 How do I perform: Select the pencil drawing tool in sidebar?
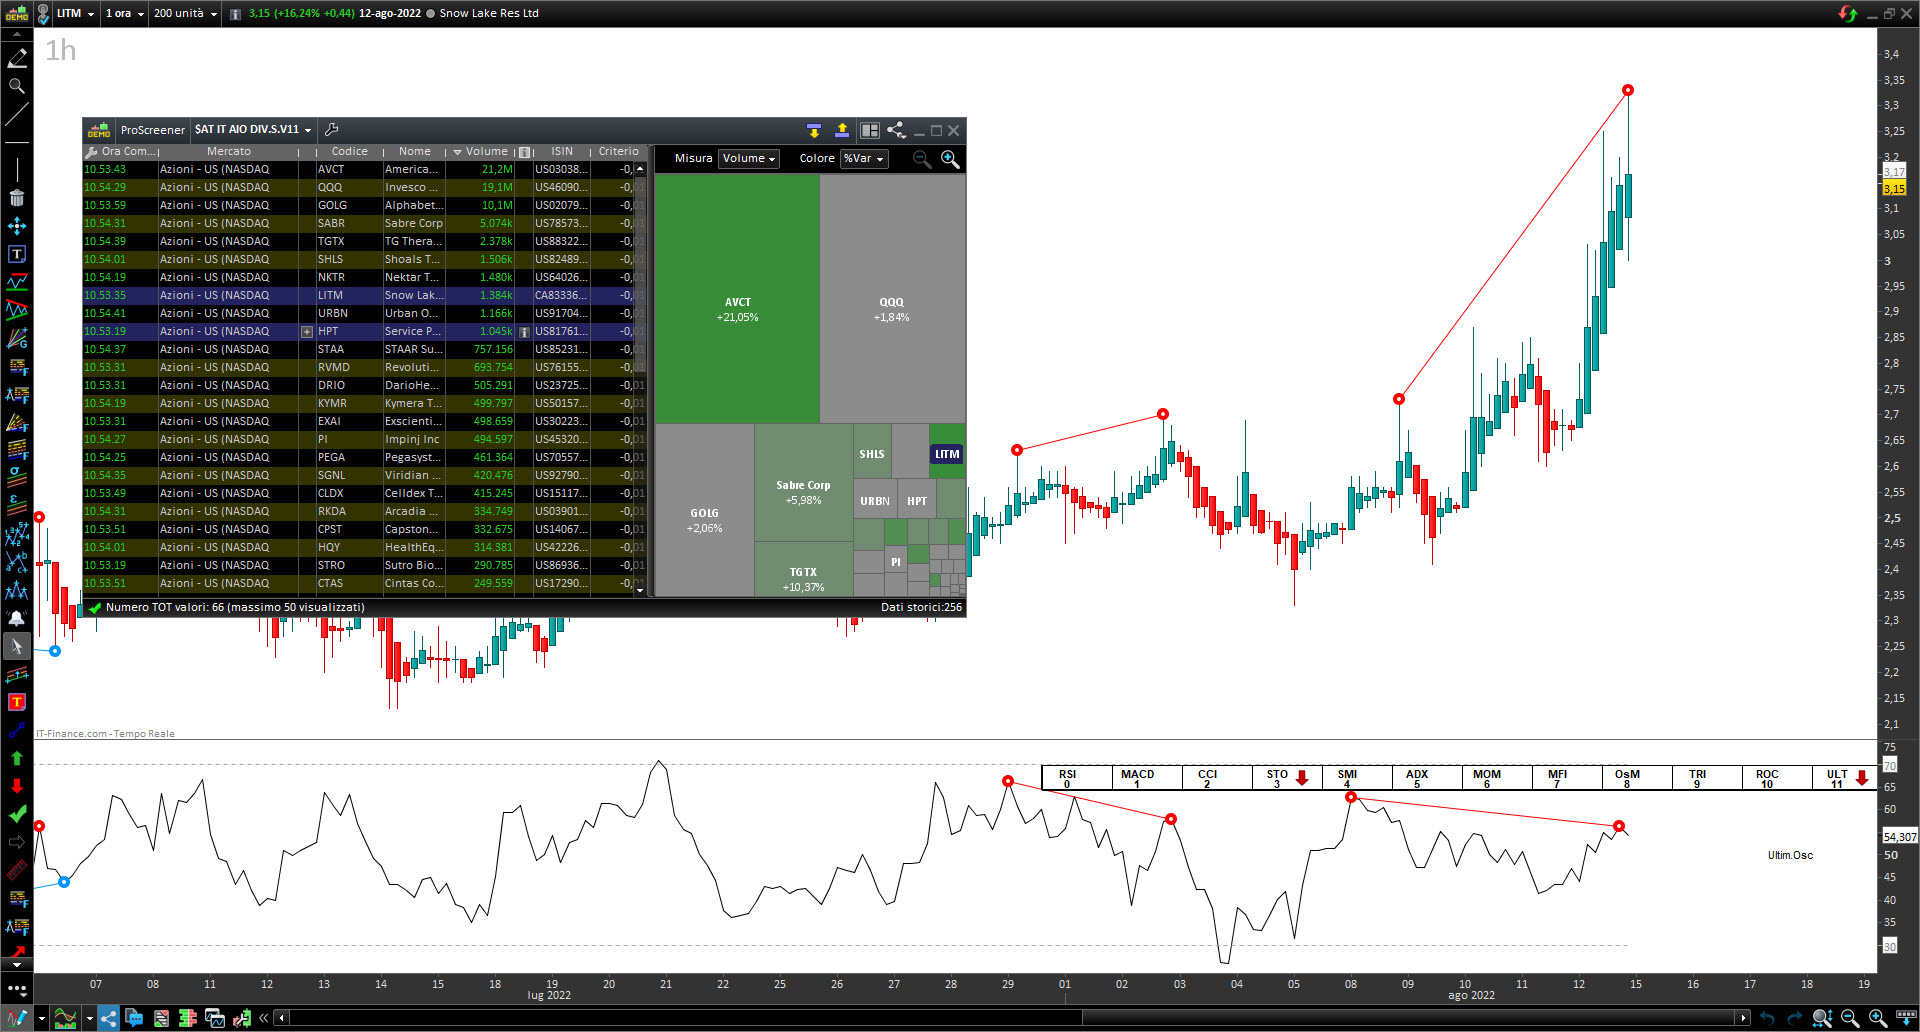[x=17, y=58]
